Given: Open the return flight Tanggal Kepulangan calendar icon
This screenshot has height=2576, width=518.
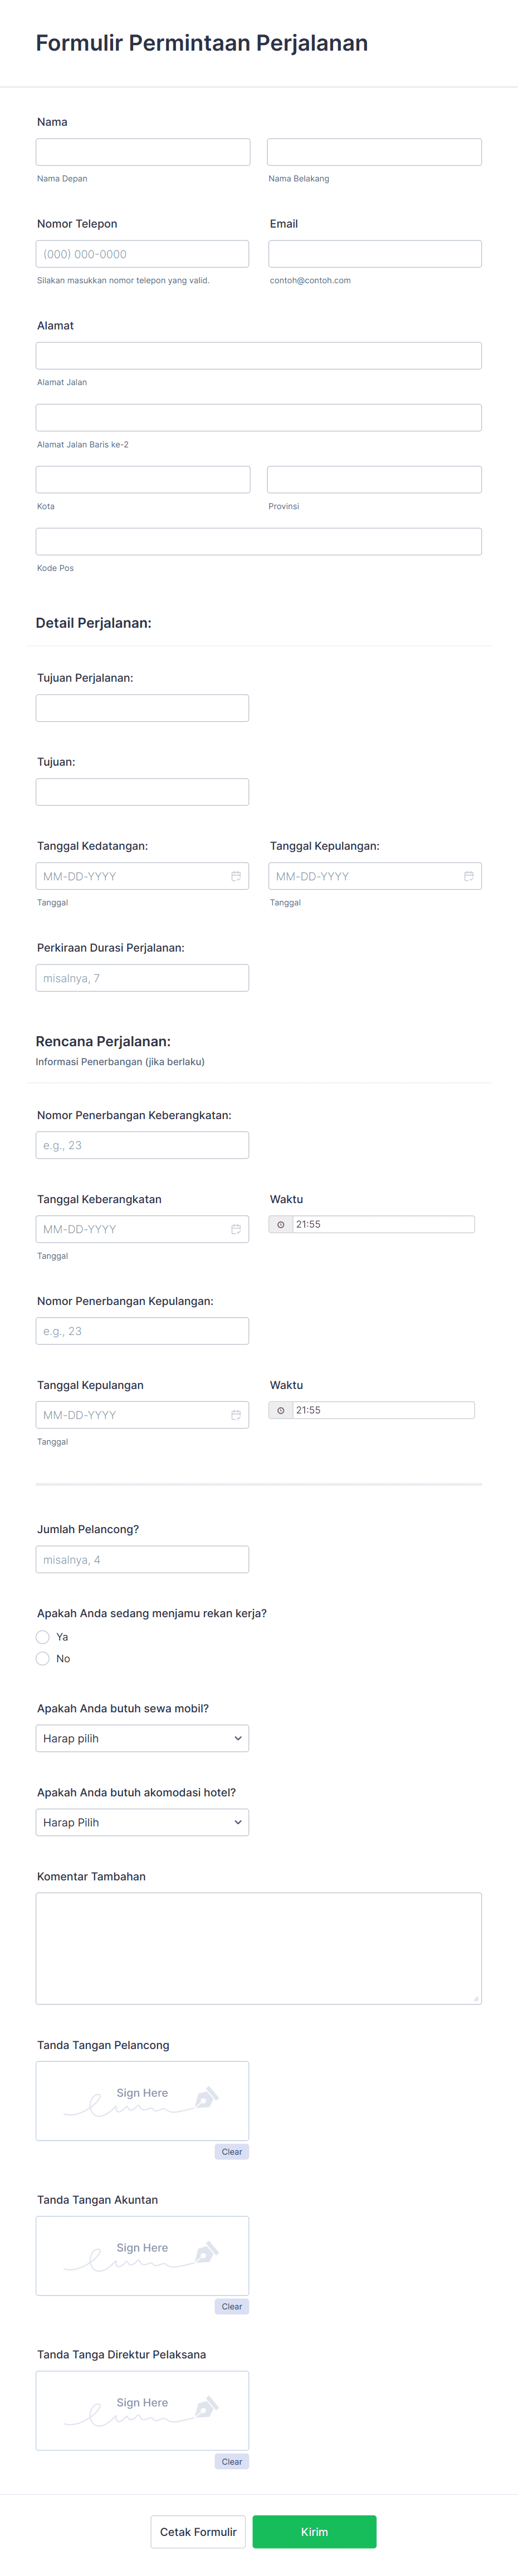Looking at the screenshot, I should click(x=236, y=1414).
